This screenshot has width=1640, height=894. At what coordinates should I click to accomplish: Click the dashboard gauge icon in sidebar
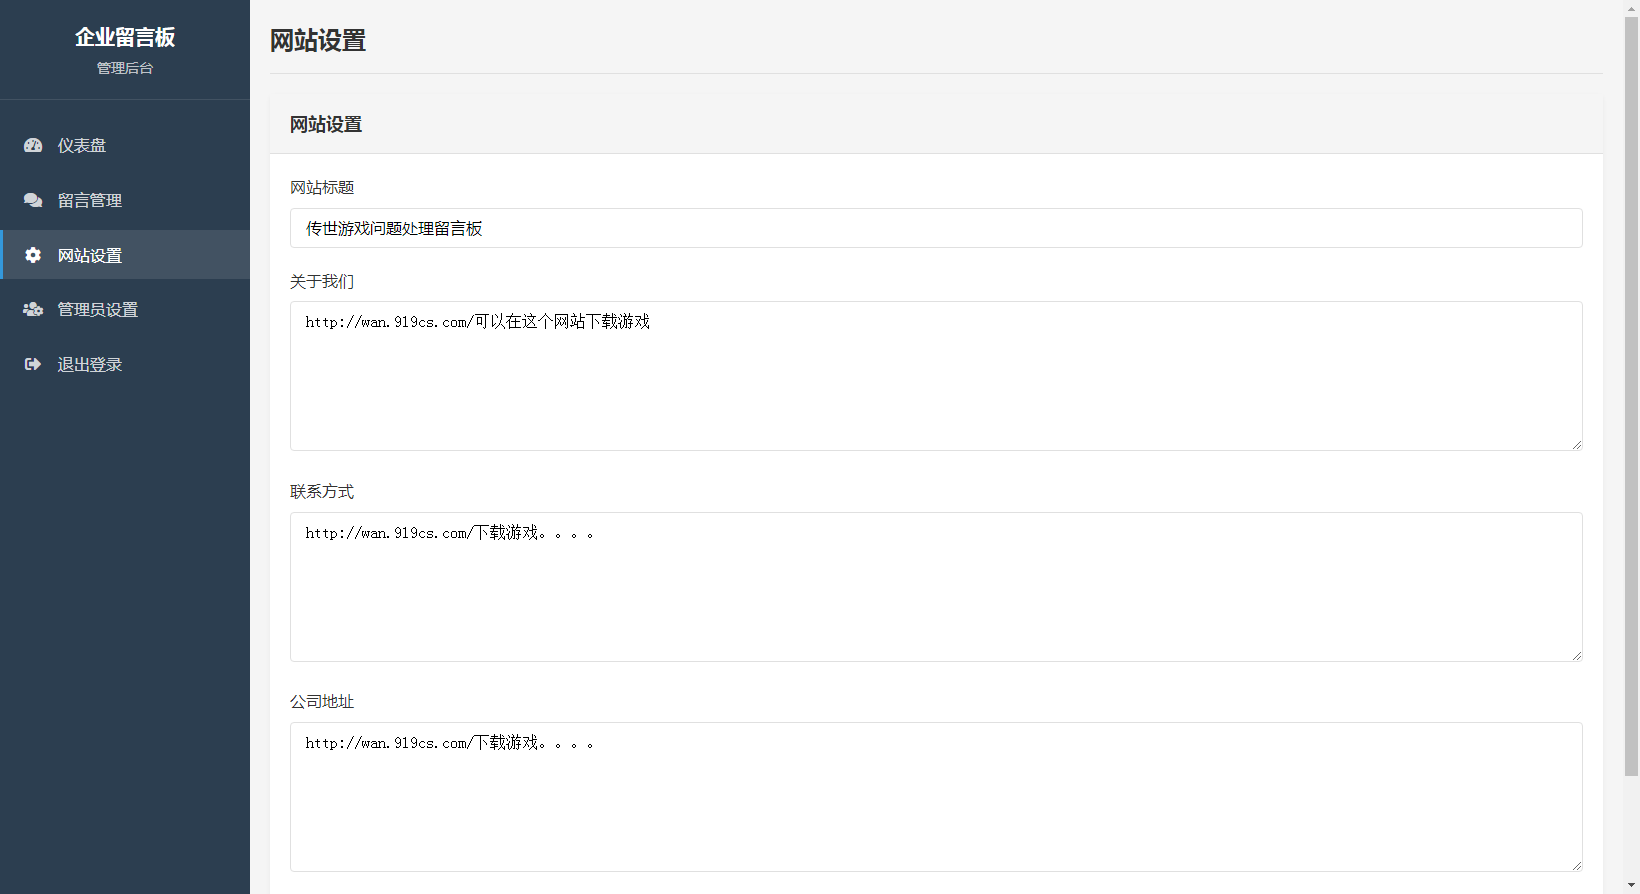[x=33, y=146]
